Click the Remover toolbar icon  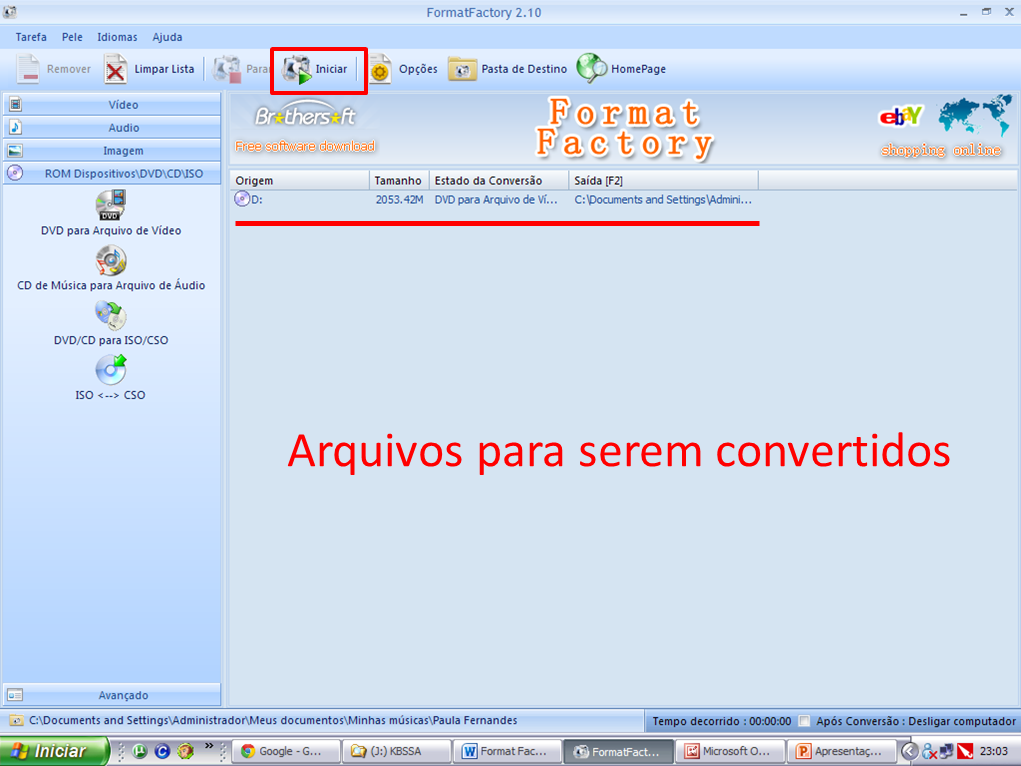coord(28,68)
